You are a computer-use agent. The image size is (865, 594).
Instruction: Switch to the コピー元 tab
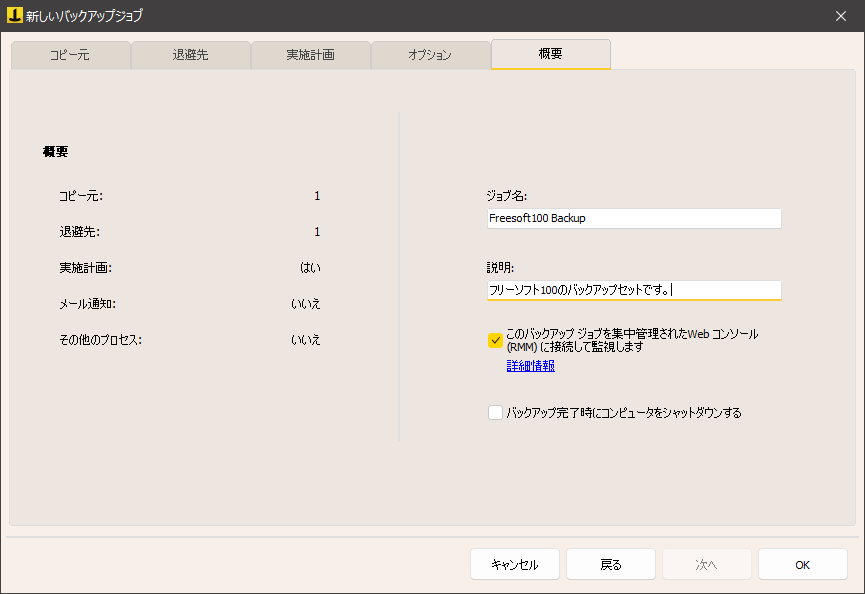point(71,55)
